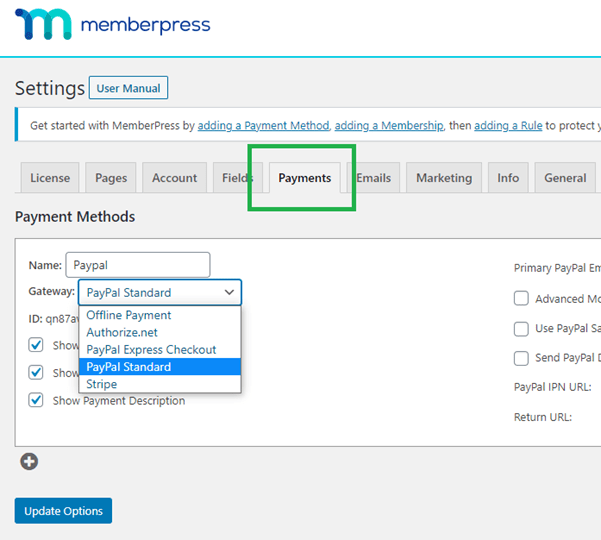
Task: Click the payment method Name field
Action: [138, 265]
